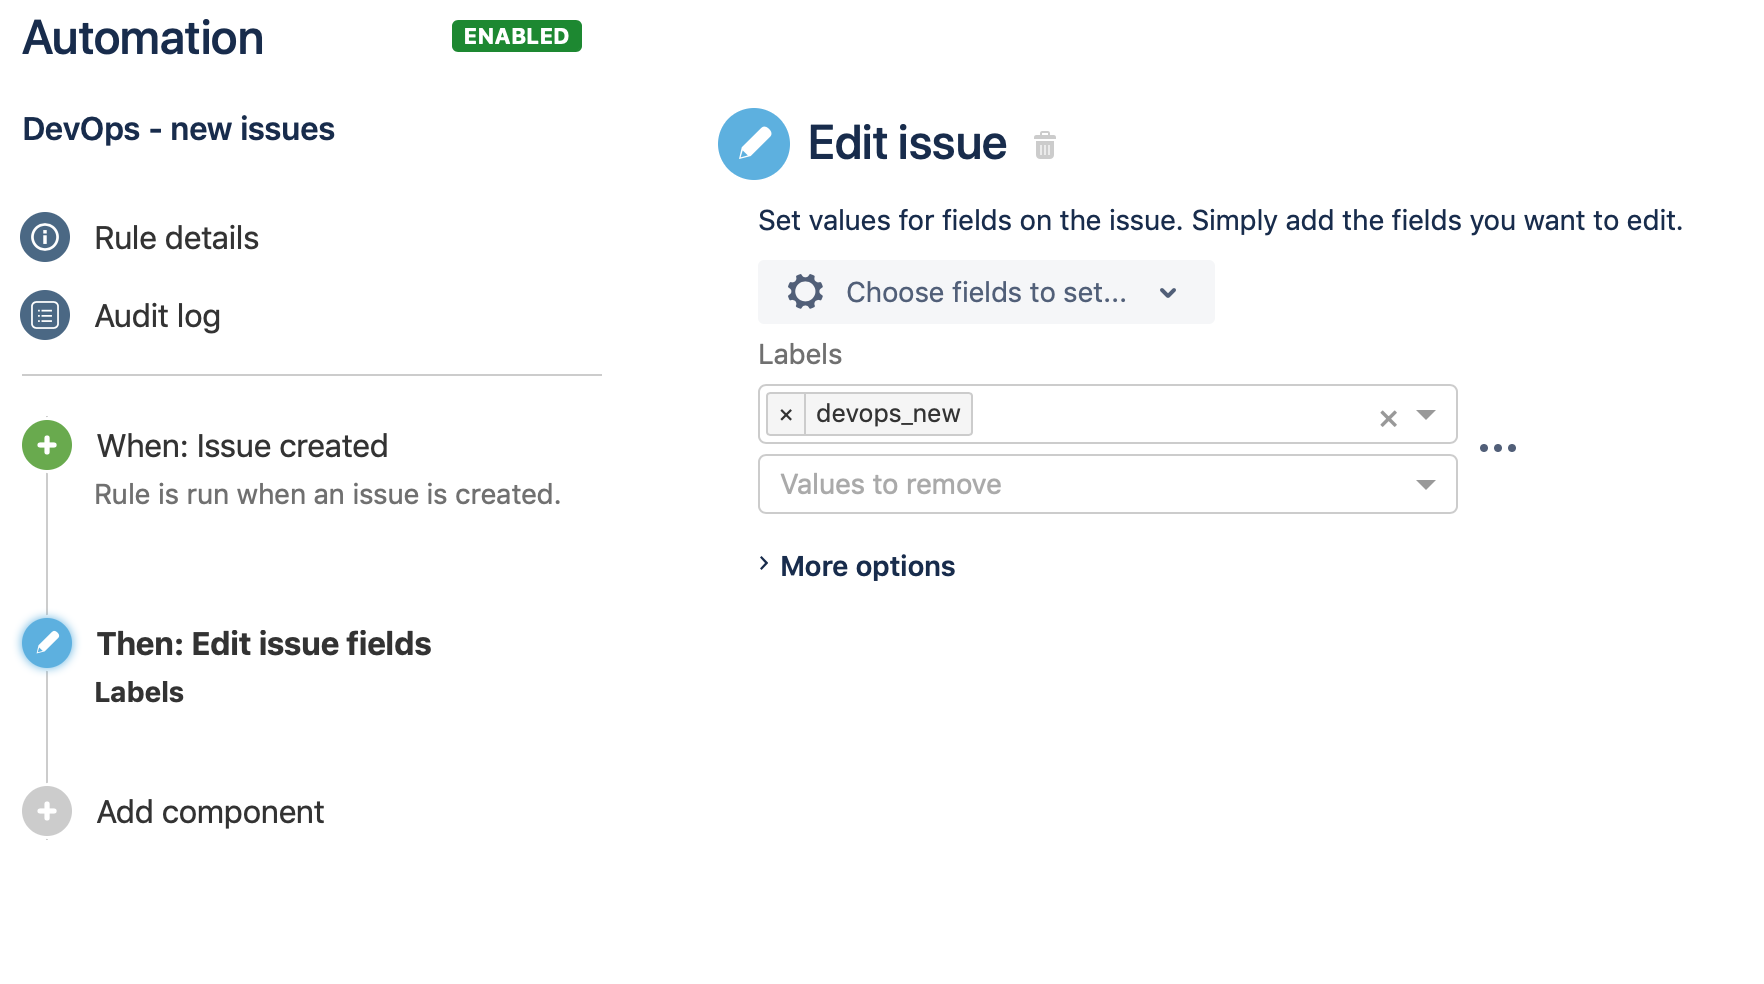Click the green Issue created trigger icon
This screenshot has height=984, width=1764.
click(x=47, y=445)
